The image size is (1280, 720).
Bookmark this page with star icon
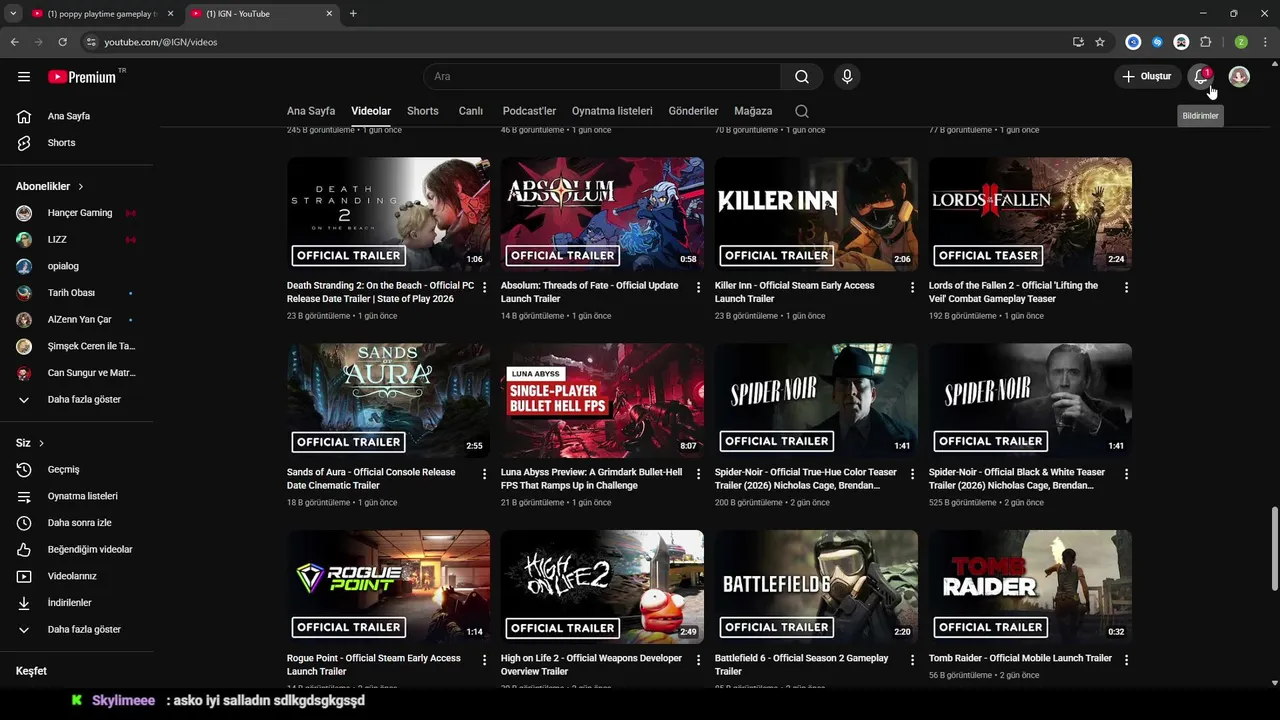(x=1100, y=42)
